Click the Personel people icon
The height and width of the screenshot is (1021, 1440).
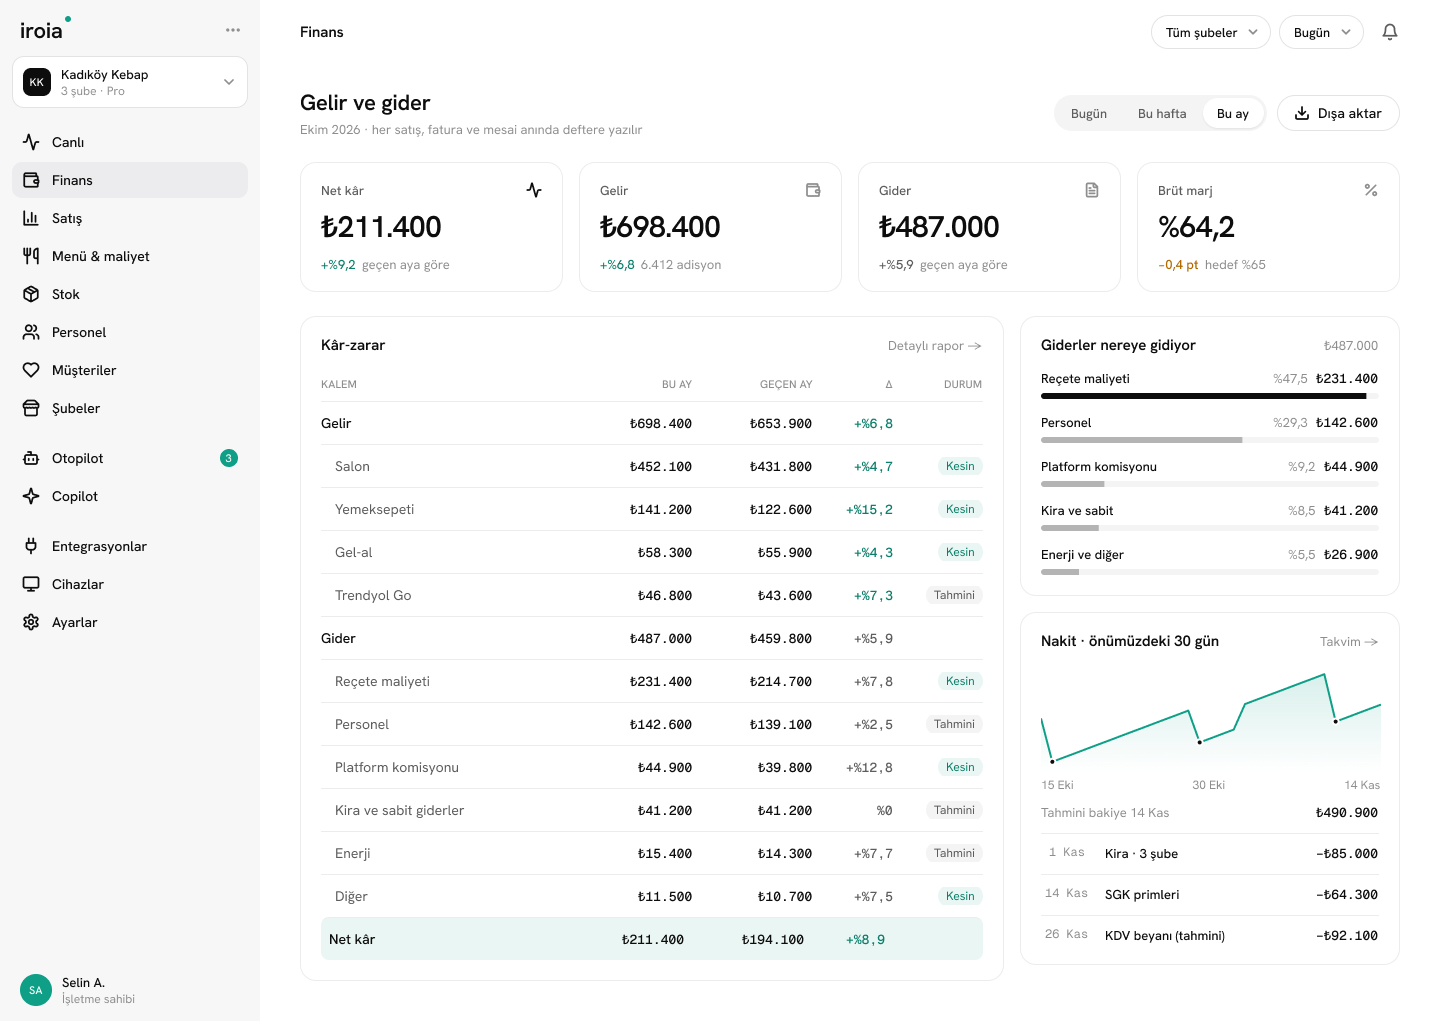pyautogui.click(x=31, y=332)
